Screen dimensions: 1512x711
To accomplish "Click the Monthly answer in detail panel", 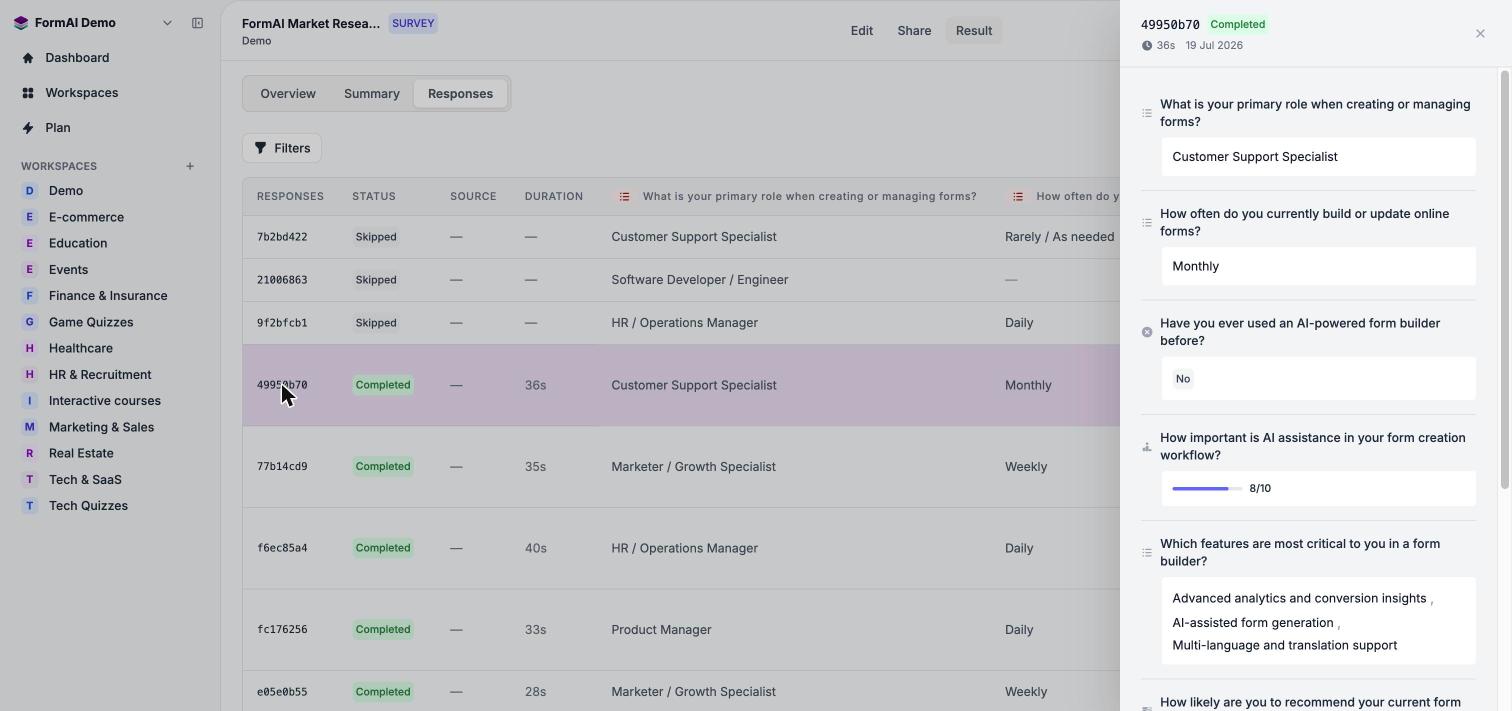I will tap(1318, 266).
